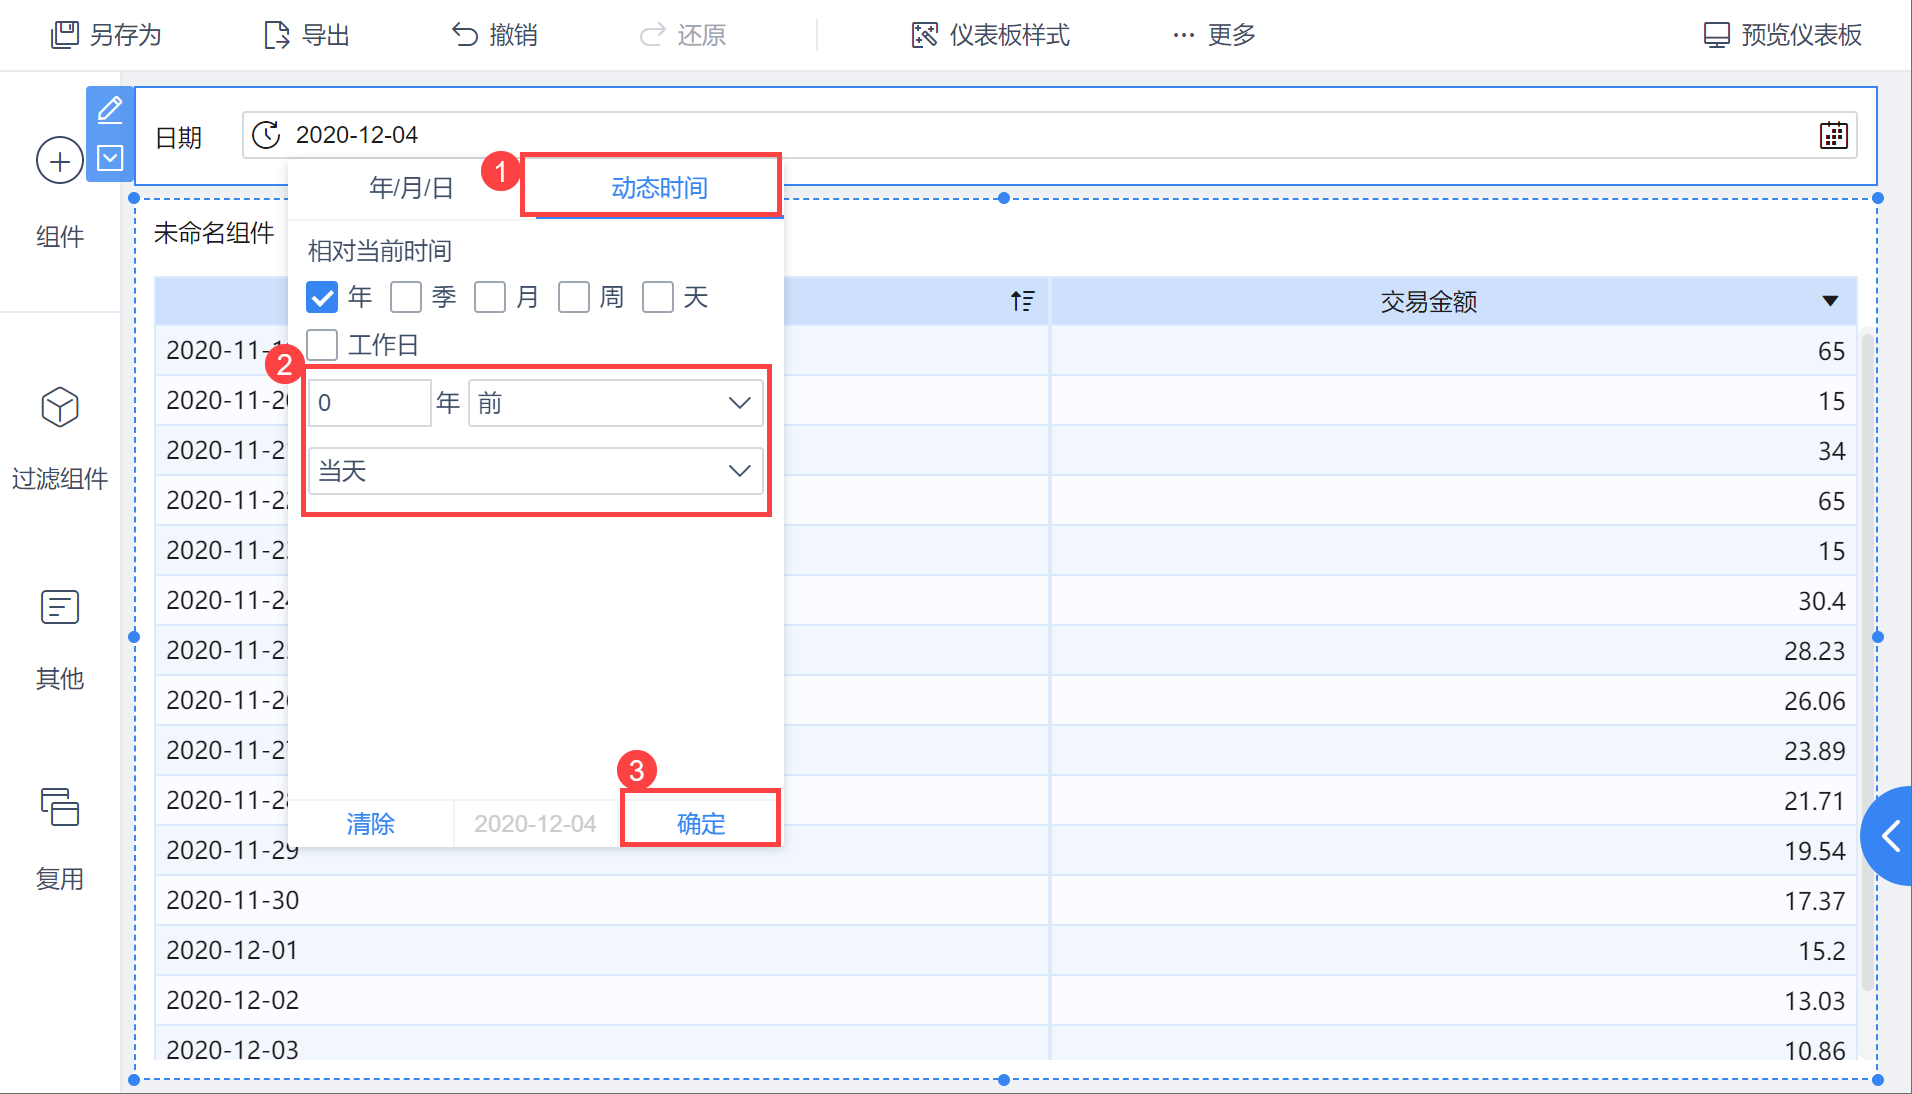Image resolution: width=1912 pixels, height=1094 pixels.
Task: Open the More (更多) ellipsis menu
Action: click(1184, 35)
